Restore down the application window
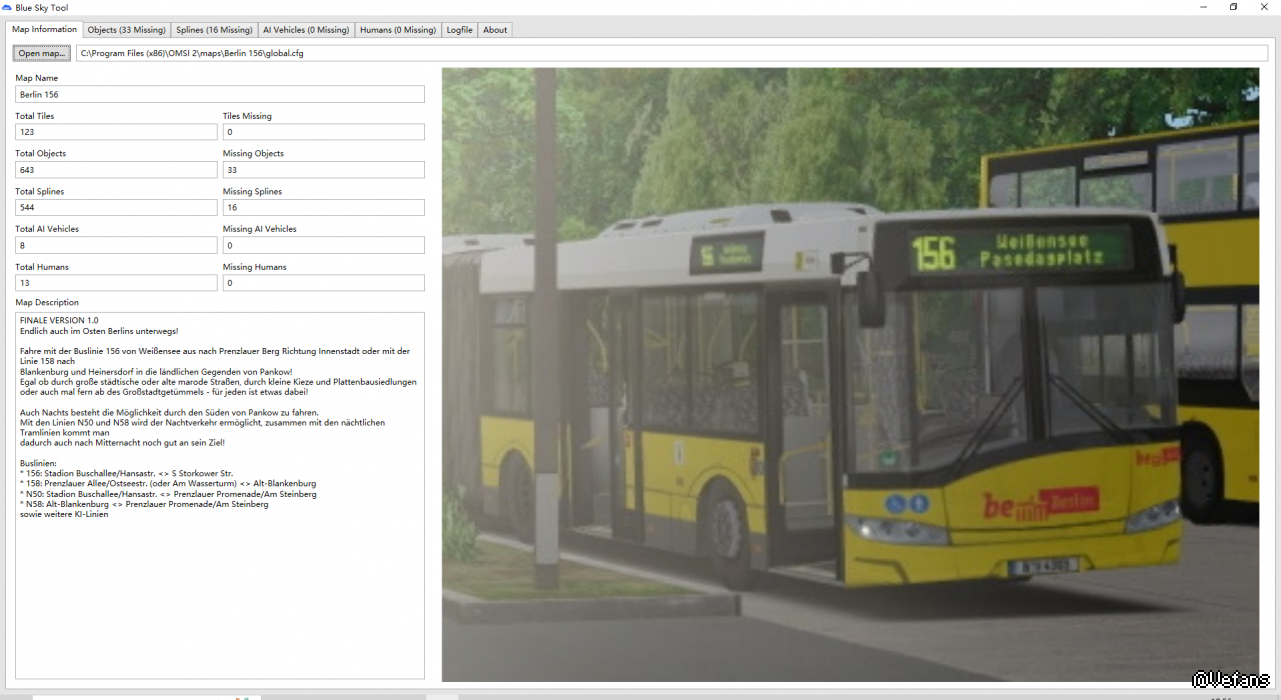 click(x=1233, y=7)
